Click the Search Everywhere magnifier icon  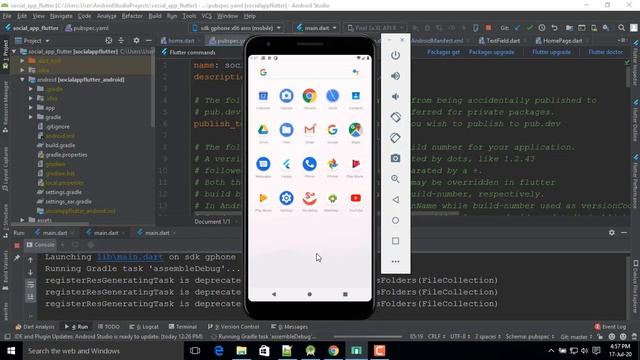tap(621, 28)
